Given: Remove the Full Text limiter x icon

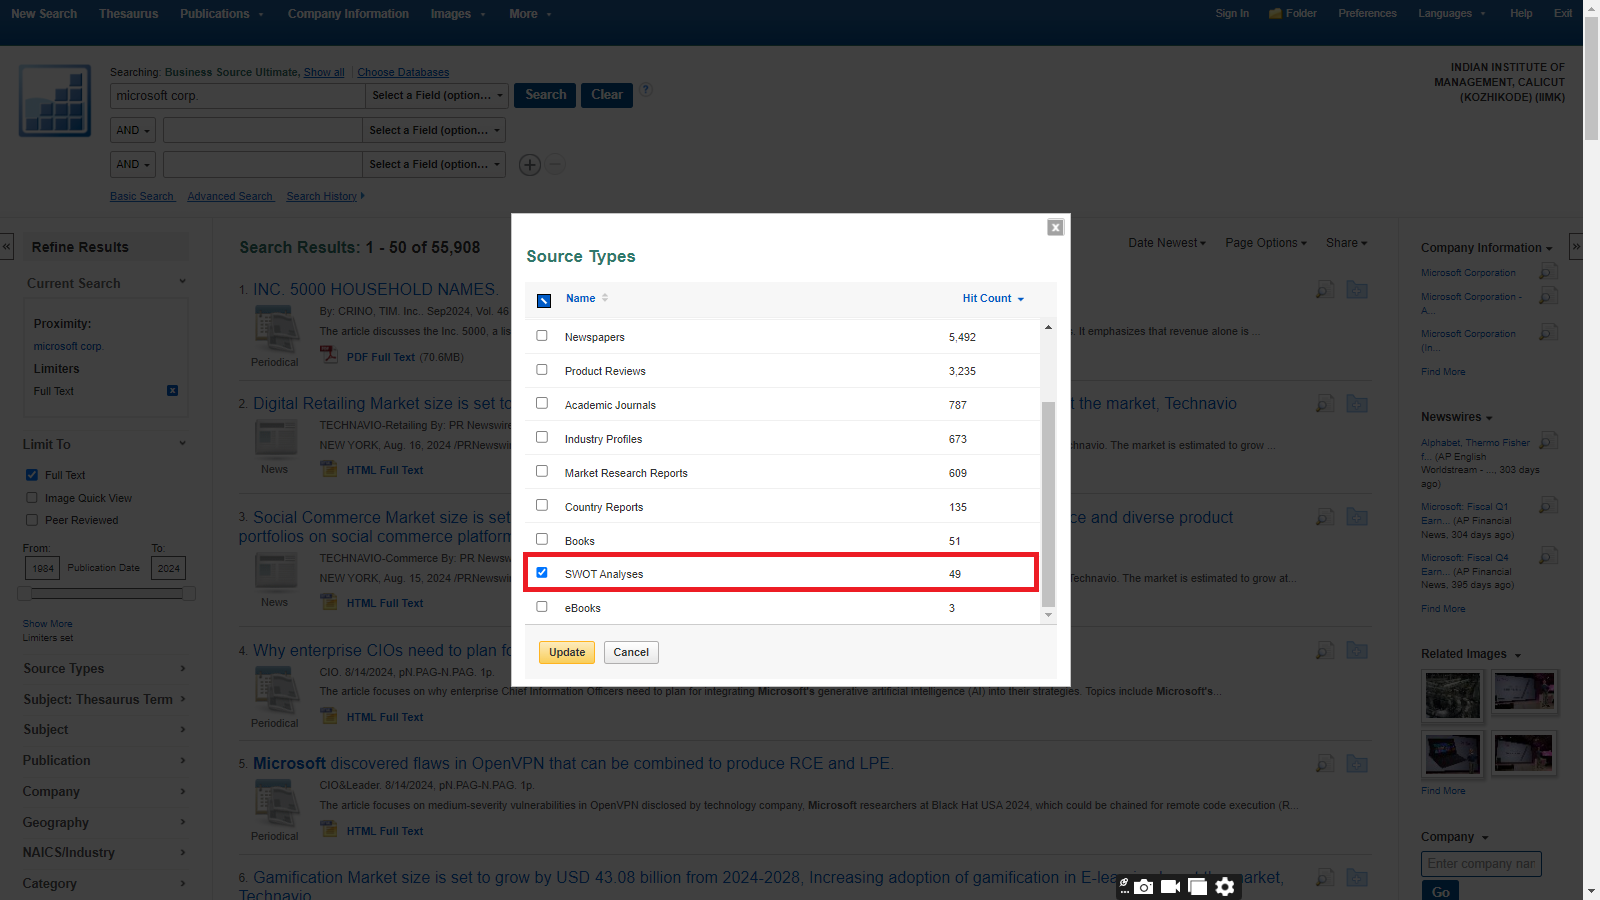Looking at the screenshot, I should pos(172,391).
